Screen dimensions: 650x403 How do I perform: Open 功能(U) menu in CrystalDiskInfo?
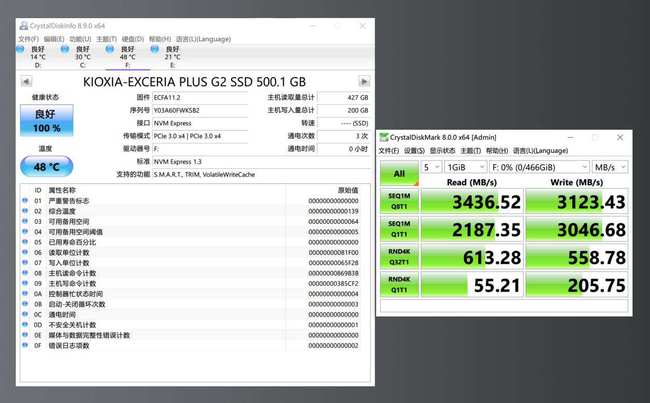coord(80,39)
